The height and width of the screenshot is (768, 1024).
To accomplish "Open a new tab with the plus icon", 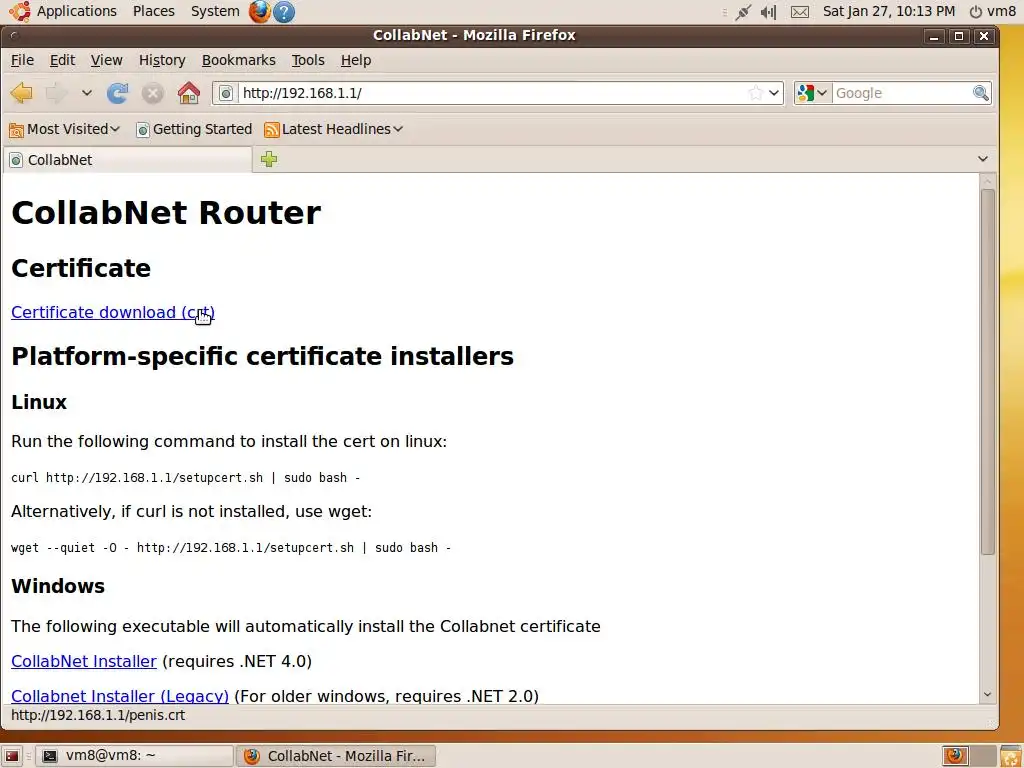I will tap(269, 159).
